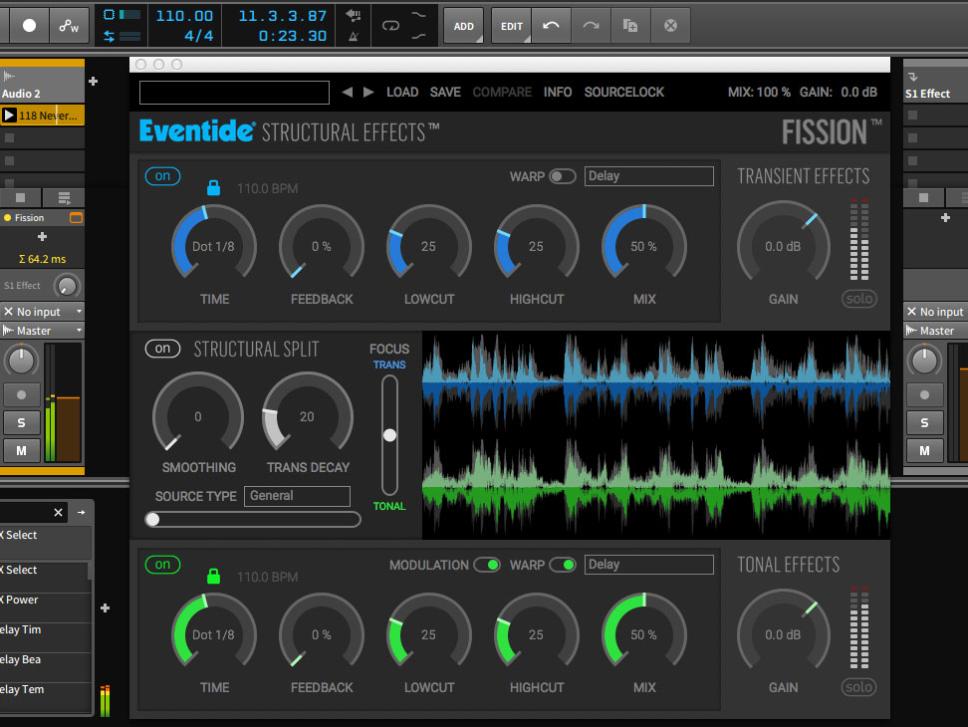Click the blue tempo lock icon

coord(213,187)
